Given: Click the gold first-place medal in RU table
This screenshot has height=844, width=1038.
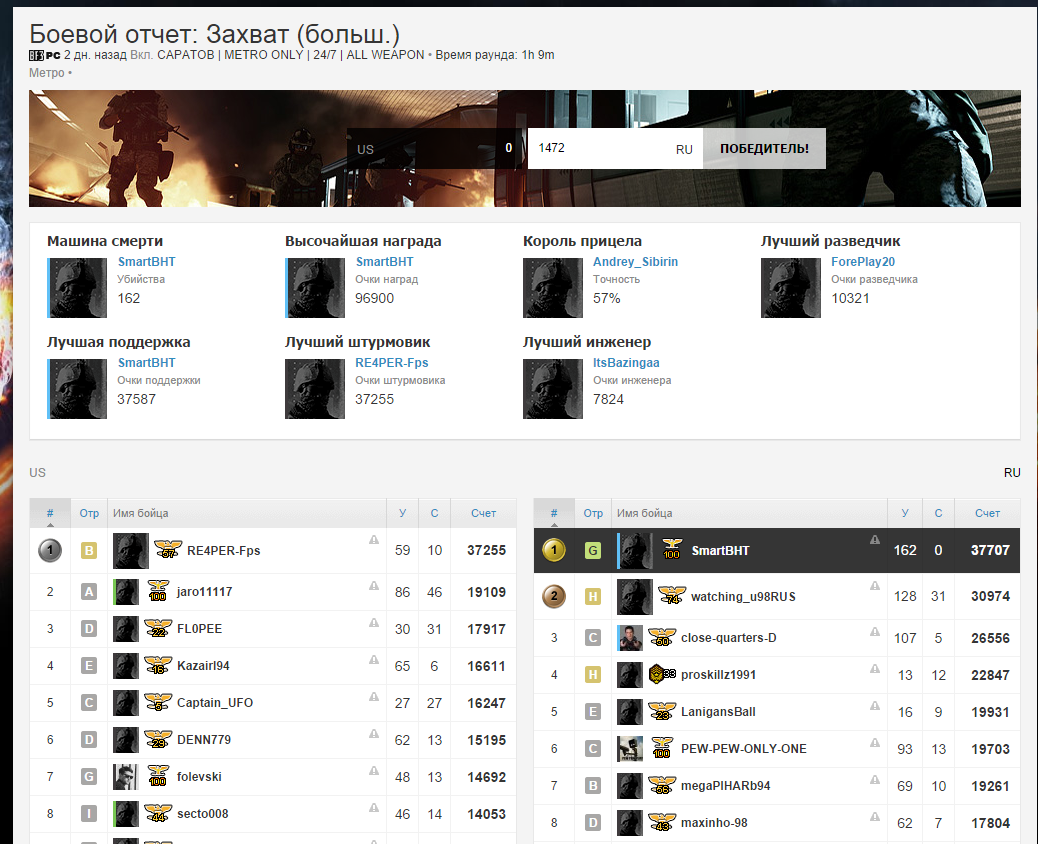Looking at the screenshot, I should coord(553,550).
